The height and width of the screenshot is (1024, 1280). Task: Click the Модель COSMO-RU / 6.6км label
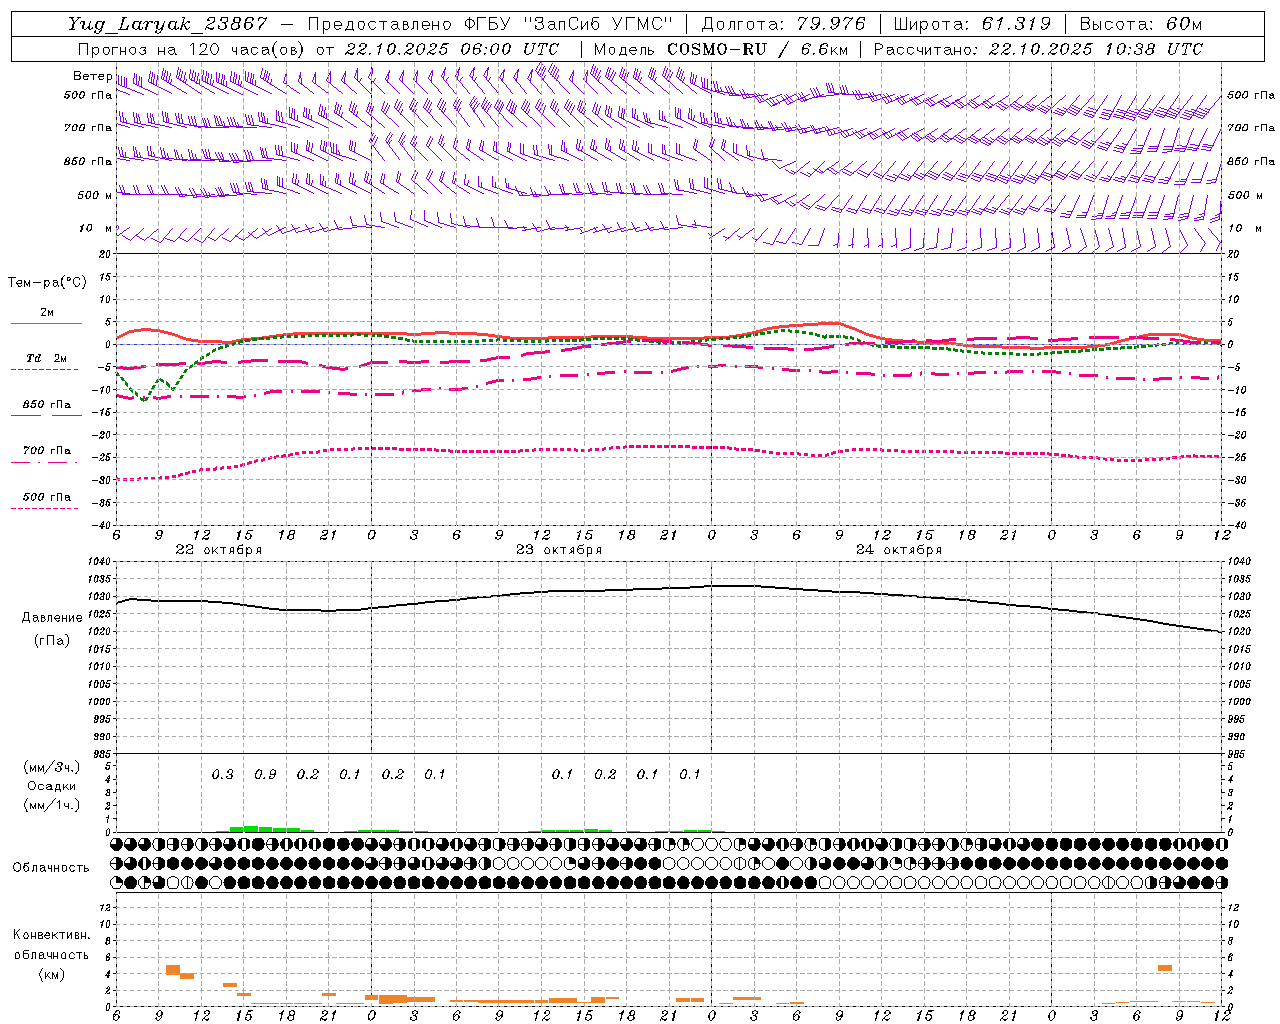tap(721, 49)
